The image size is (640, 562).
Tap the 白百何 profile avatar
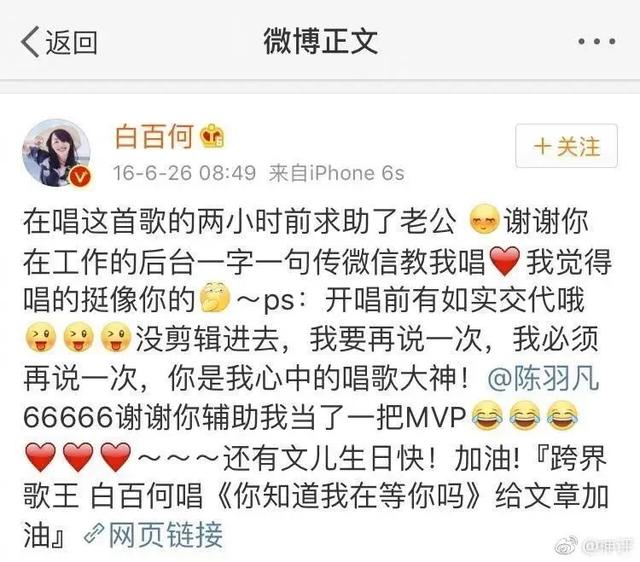pyautogui.click(x=56, y=153)
